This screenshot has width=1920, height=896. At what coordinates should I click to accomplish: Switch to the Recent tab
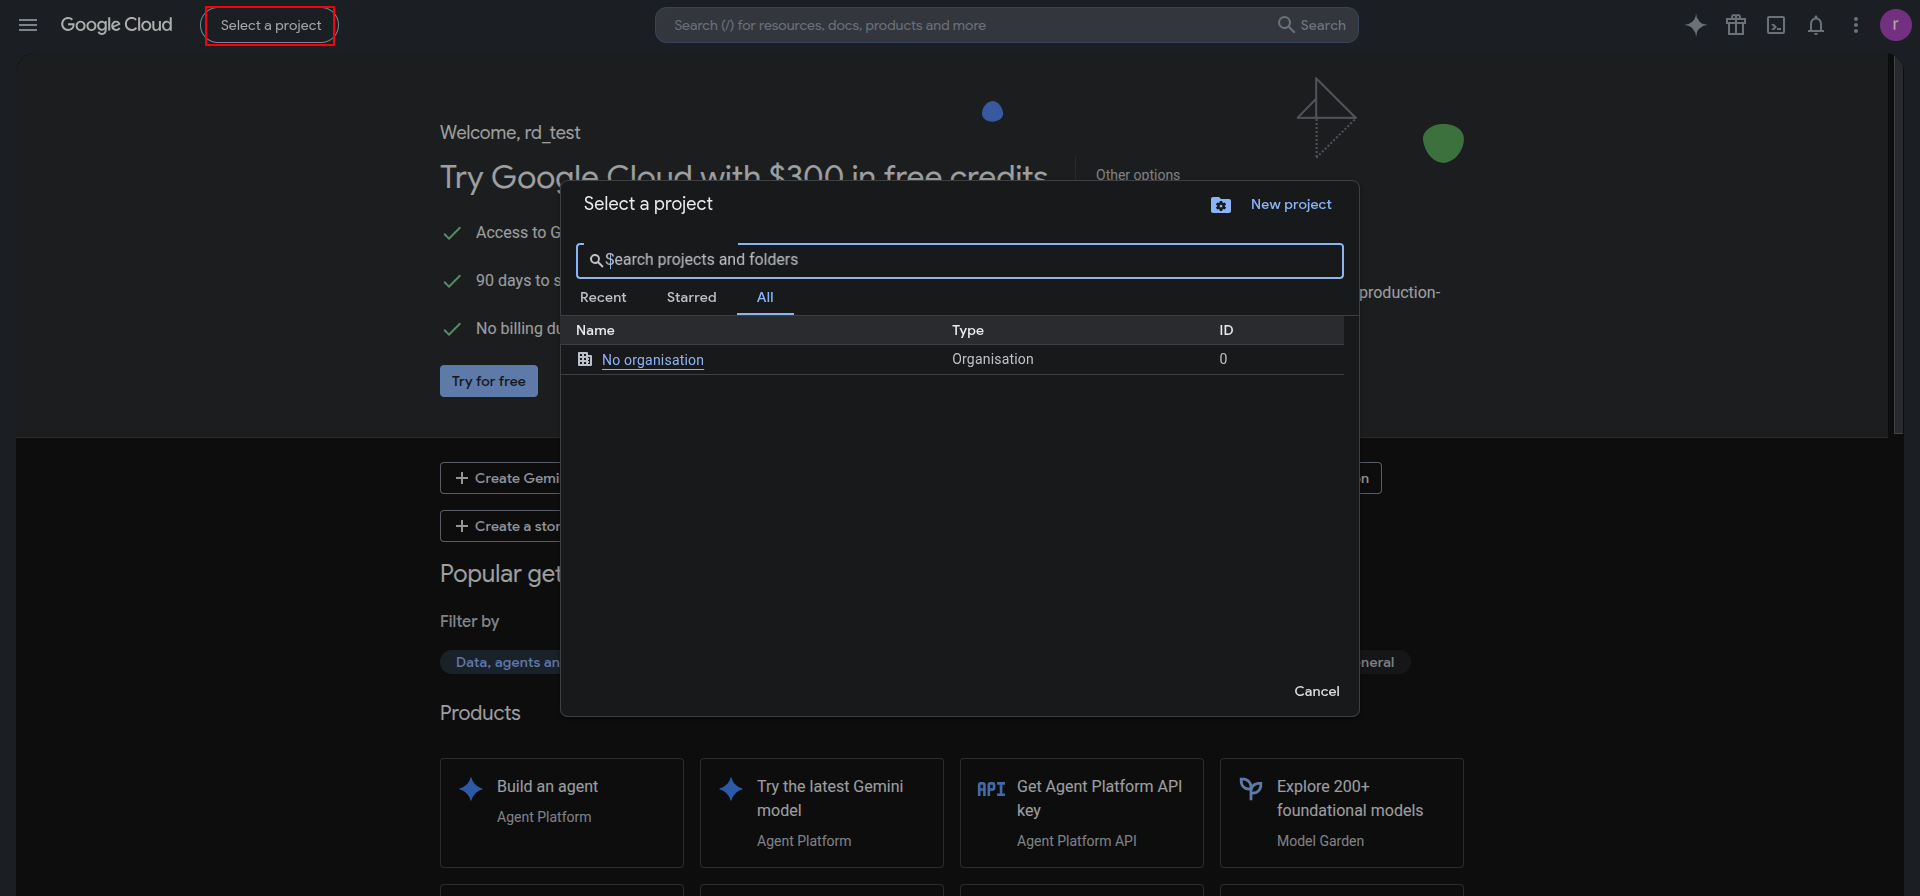tap(603, 297)
